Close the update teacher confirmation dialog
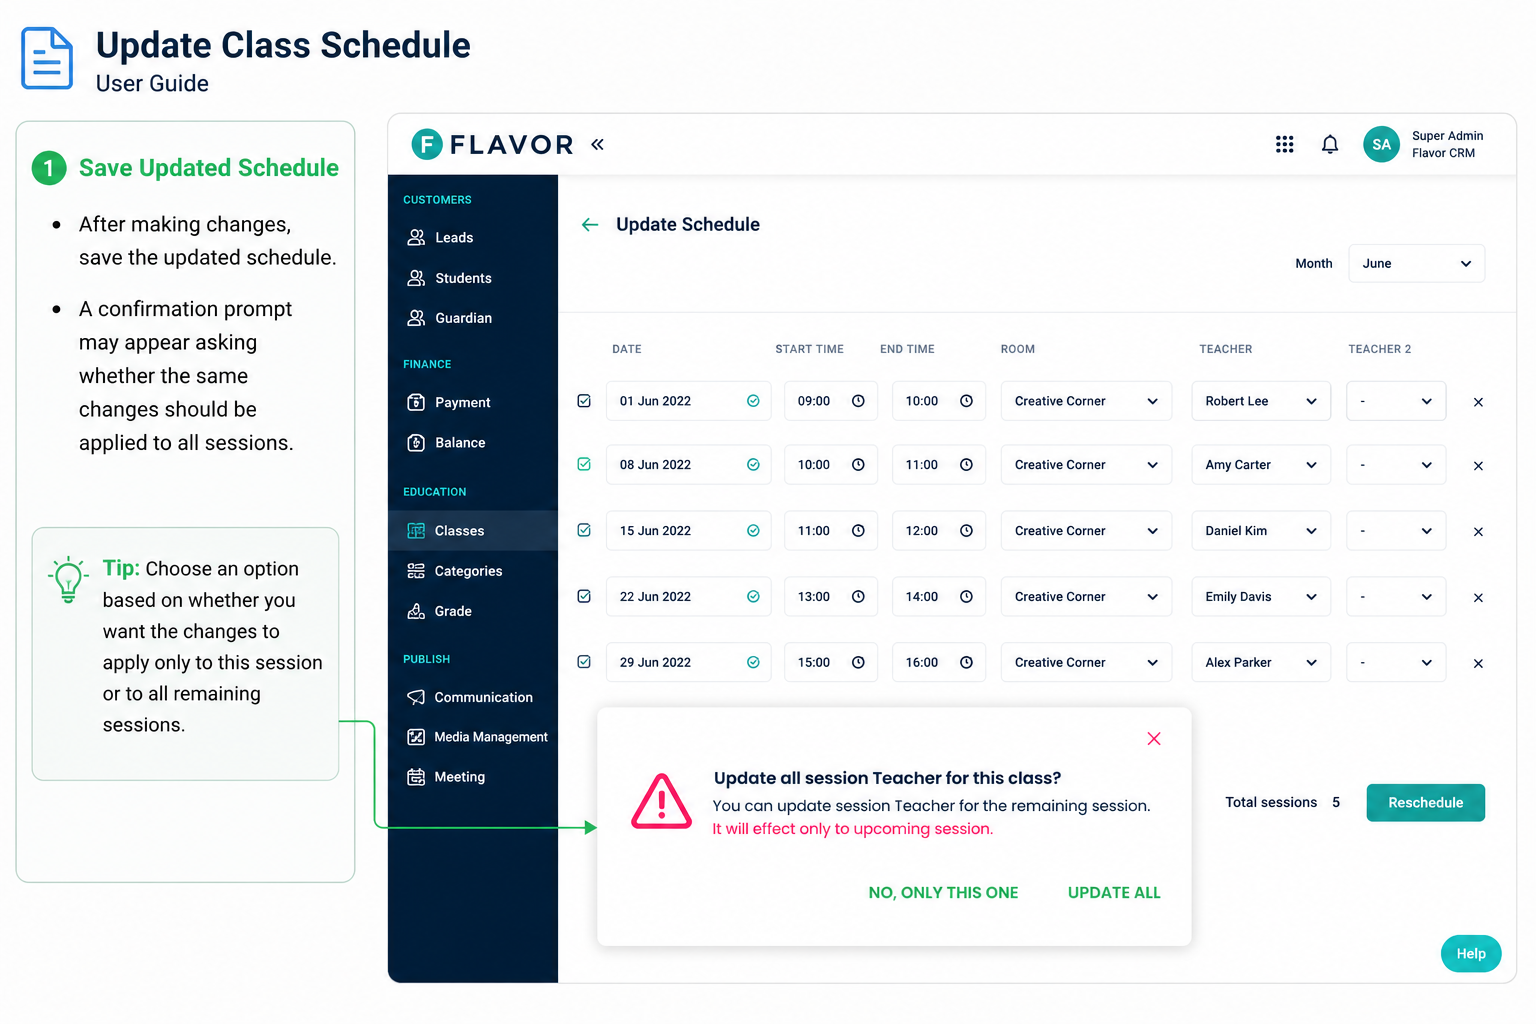This screenshot has width=1536, height=1024. pos(1154,739)
